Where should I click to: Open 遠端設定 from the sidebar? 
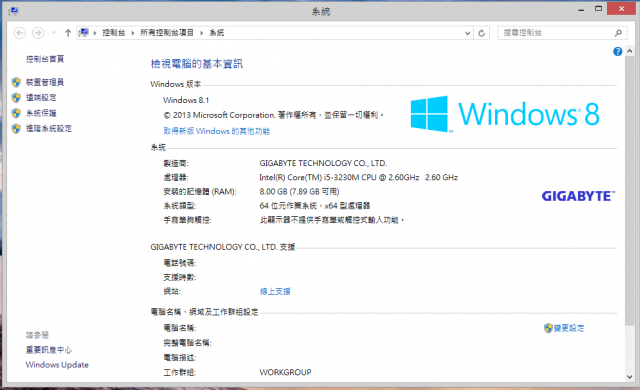(x=41, y=98)
